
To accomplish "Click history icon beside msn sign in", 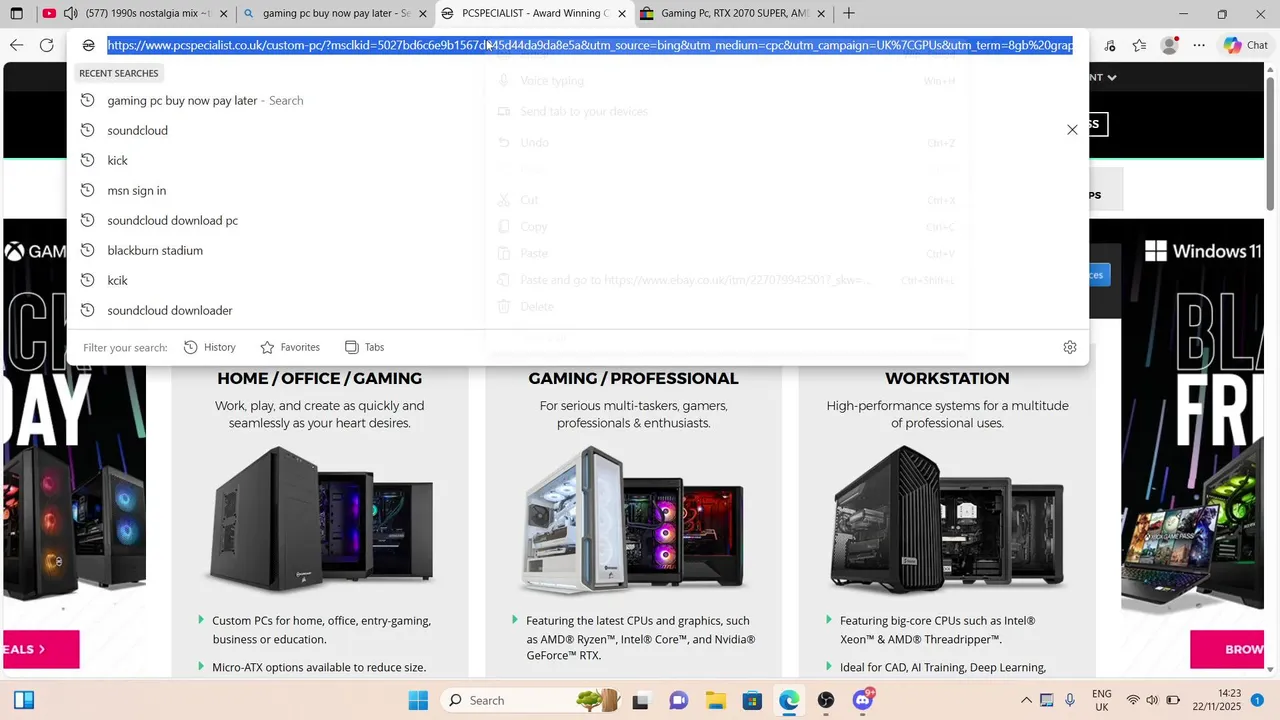I will tap(87, 190).
